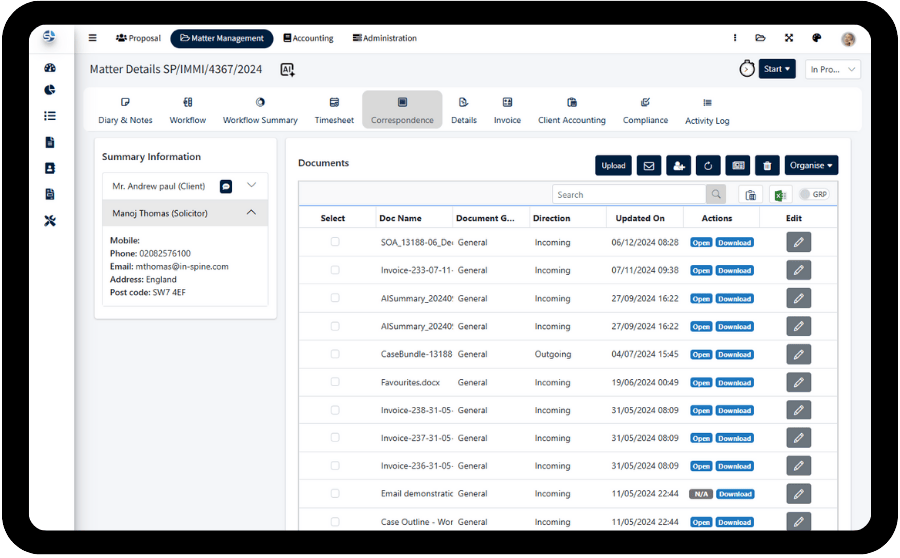
Task: Open the dashboard gauge icon in sidebar
Action: 50,68
